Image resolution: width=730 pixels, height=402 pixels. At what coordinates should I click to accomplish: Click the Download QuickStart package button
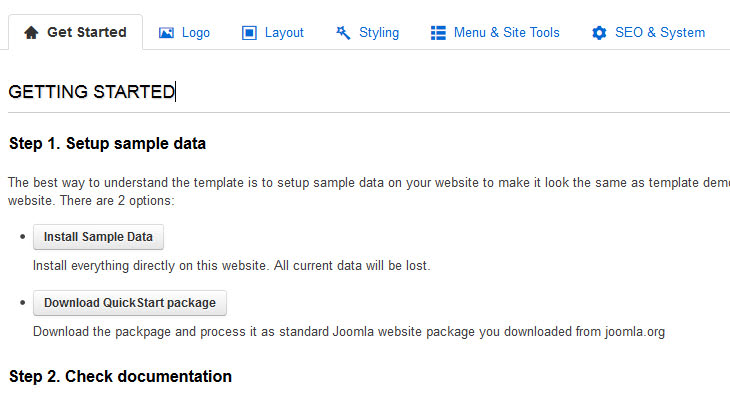[x=130, y=302]
